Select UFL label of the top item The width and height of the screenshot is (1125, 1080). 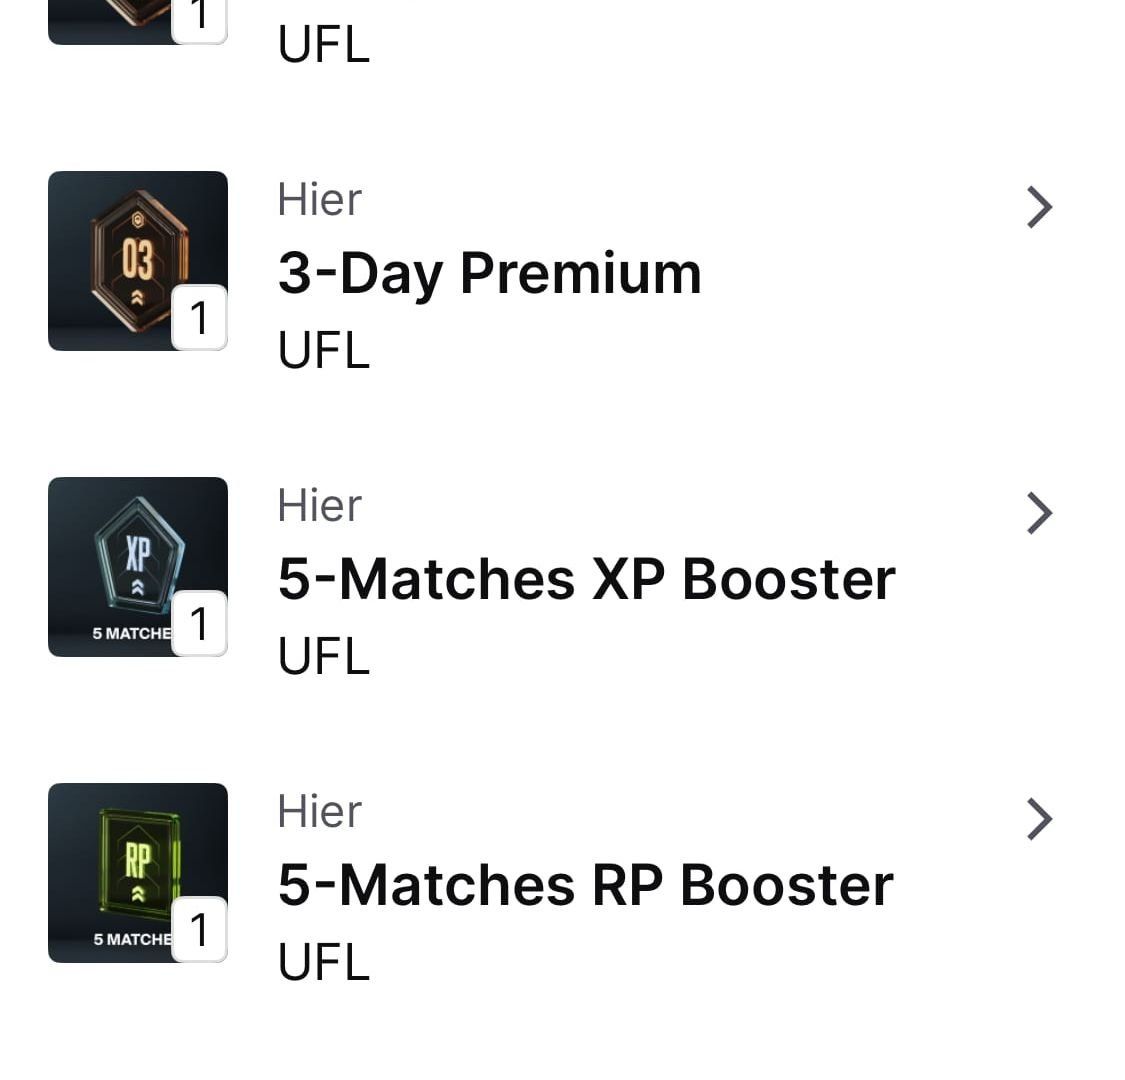click(324, 44)
